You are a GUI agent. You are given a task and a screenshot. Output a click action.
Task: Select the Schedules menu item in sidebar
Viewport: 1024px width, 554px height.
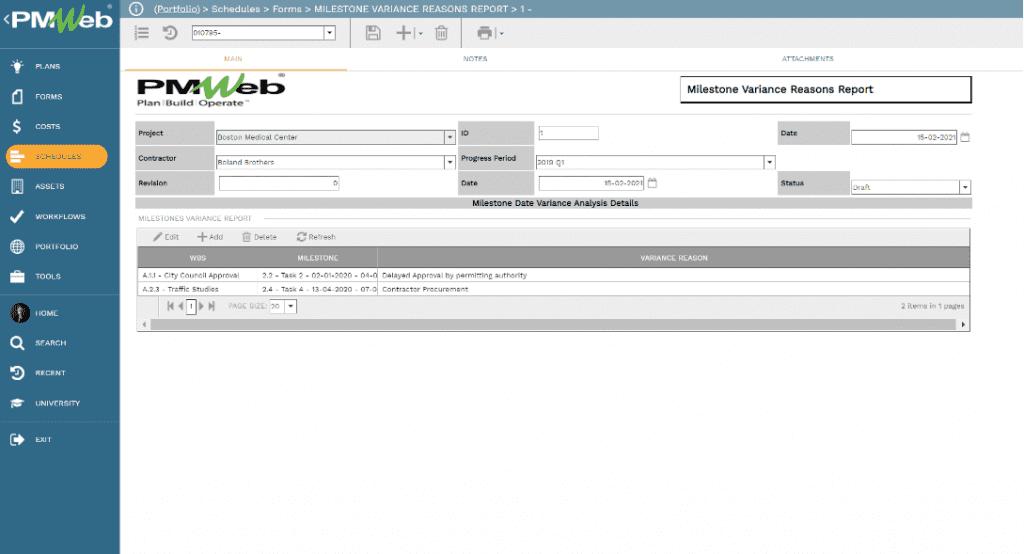57,156
